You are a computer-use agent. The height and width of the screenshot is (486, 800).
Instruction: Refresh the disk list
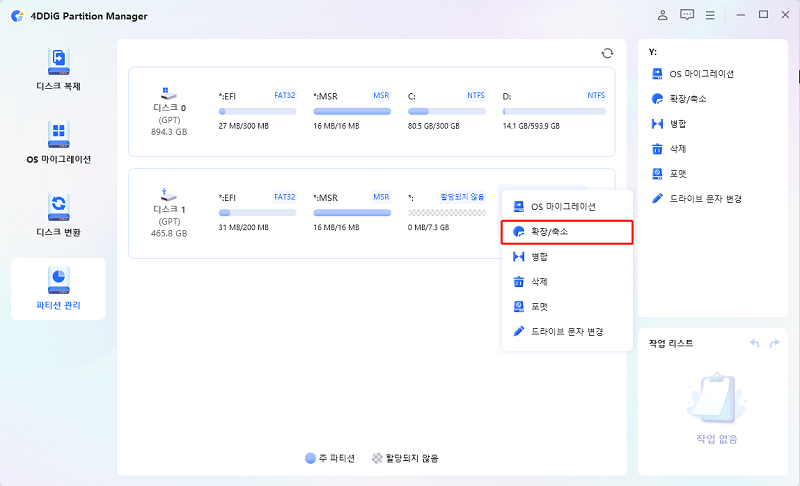[x=607, y=53]
